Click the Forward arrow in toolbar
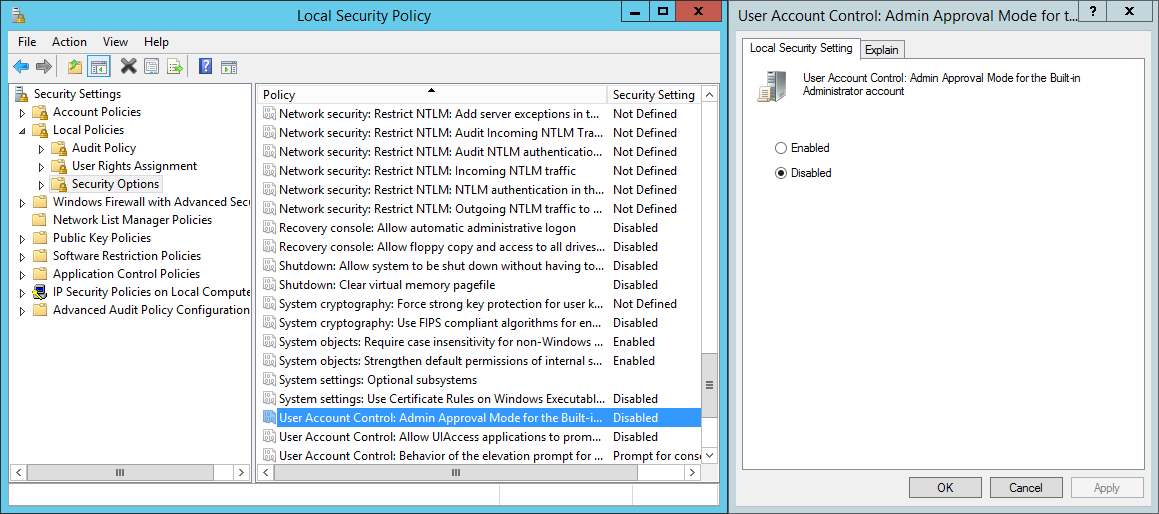 [x=43, y=67]
